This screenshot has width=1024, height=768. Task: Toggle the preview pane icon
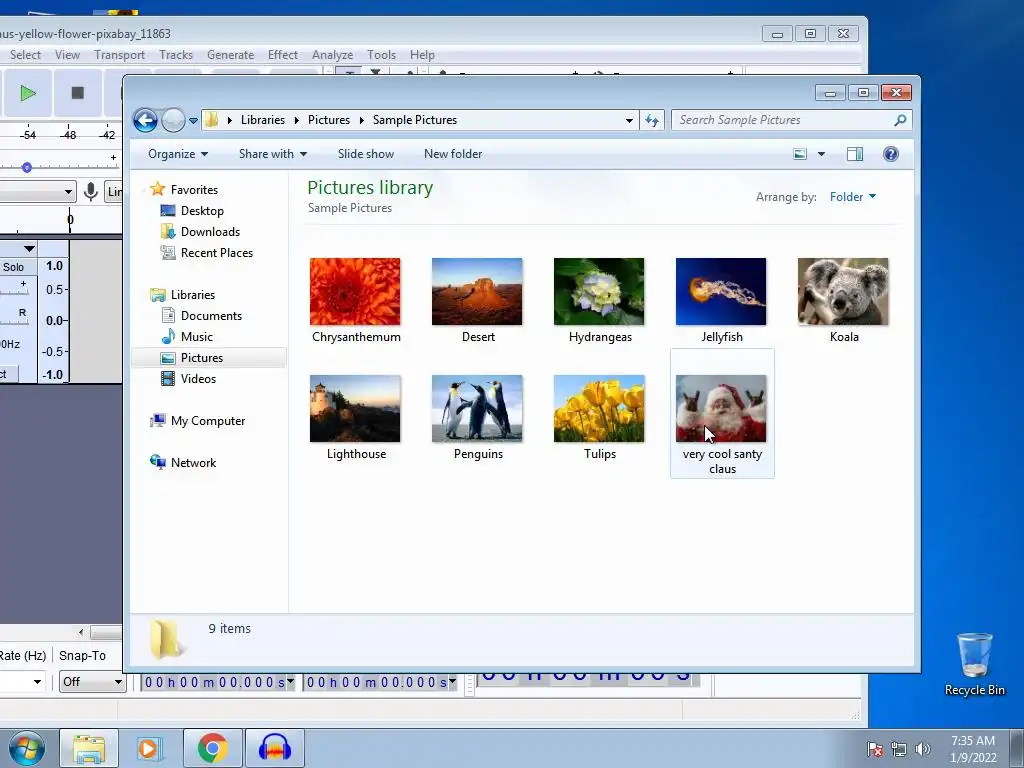coord(855,154)
